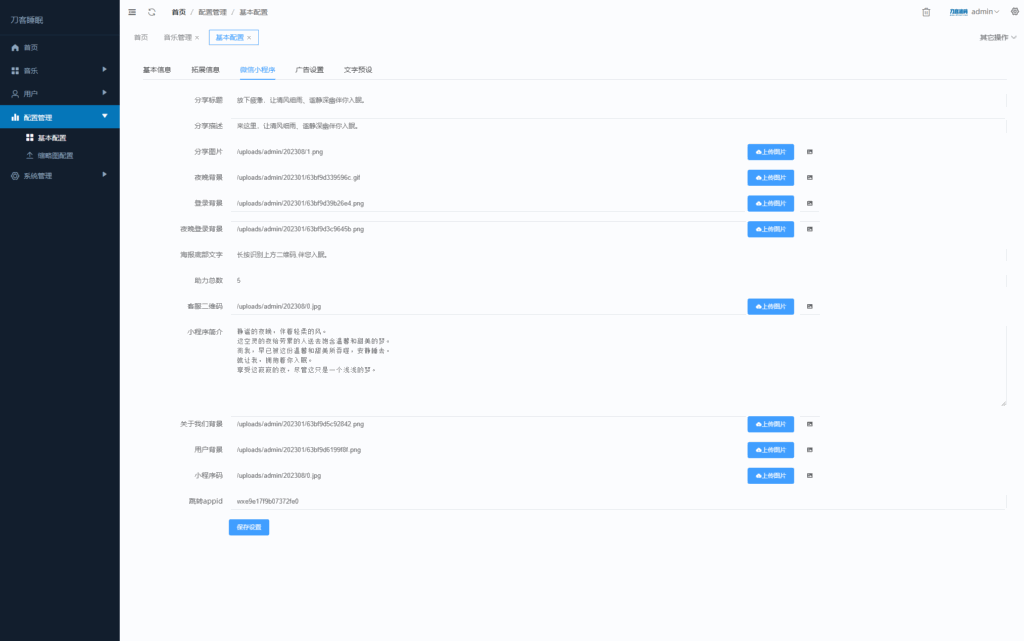
Task: Preview image icon beside 分享图片 row
Action: pos(810,152)
